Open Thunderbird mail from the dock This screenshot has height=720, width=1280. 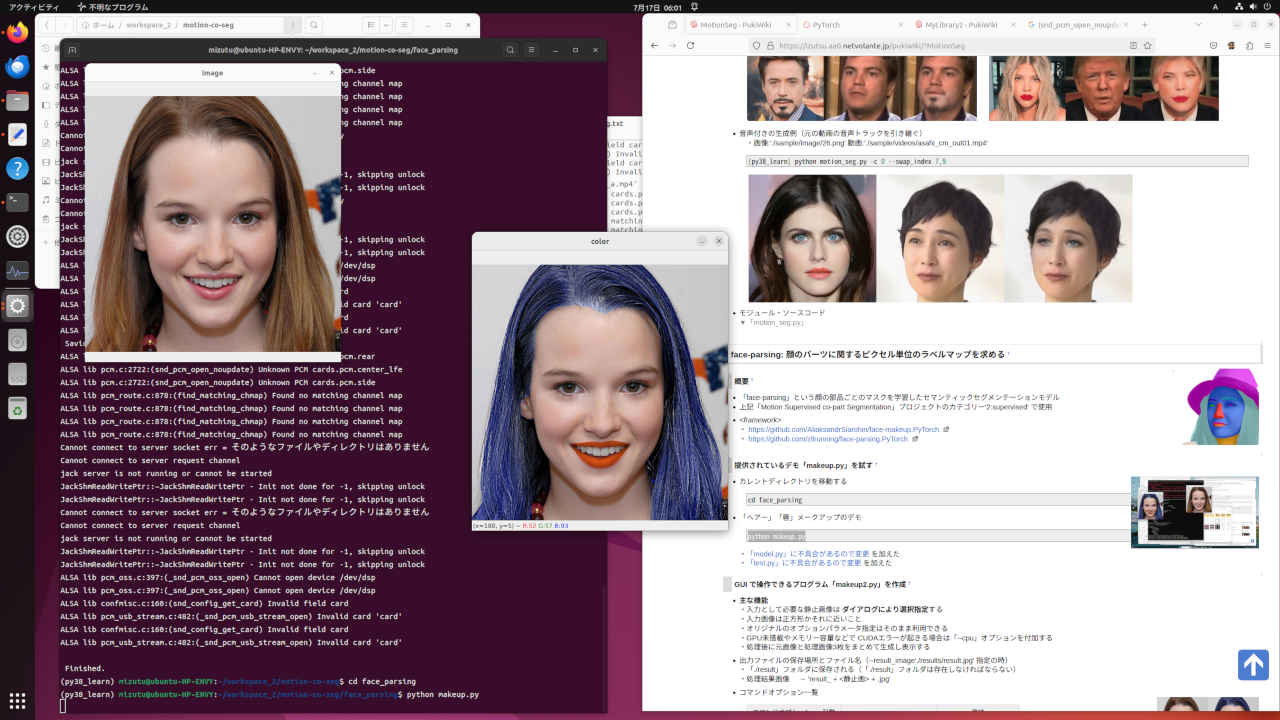click(17, 67)
